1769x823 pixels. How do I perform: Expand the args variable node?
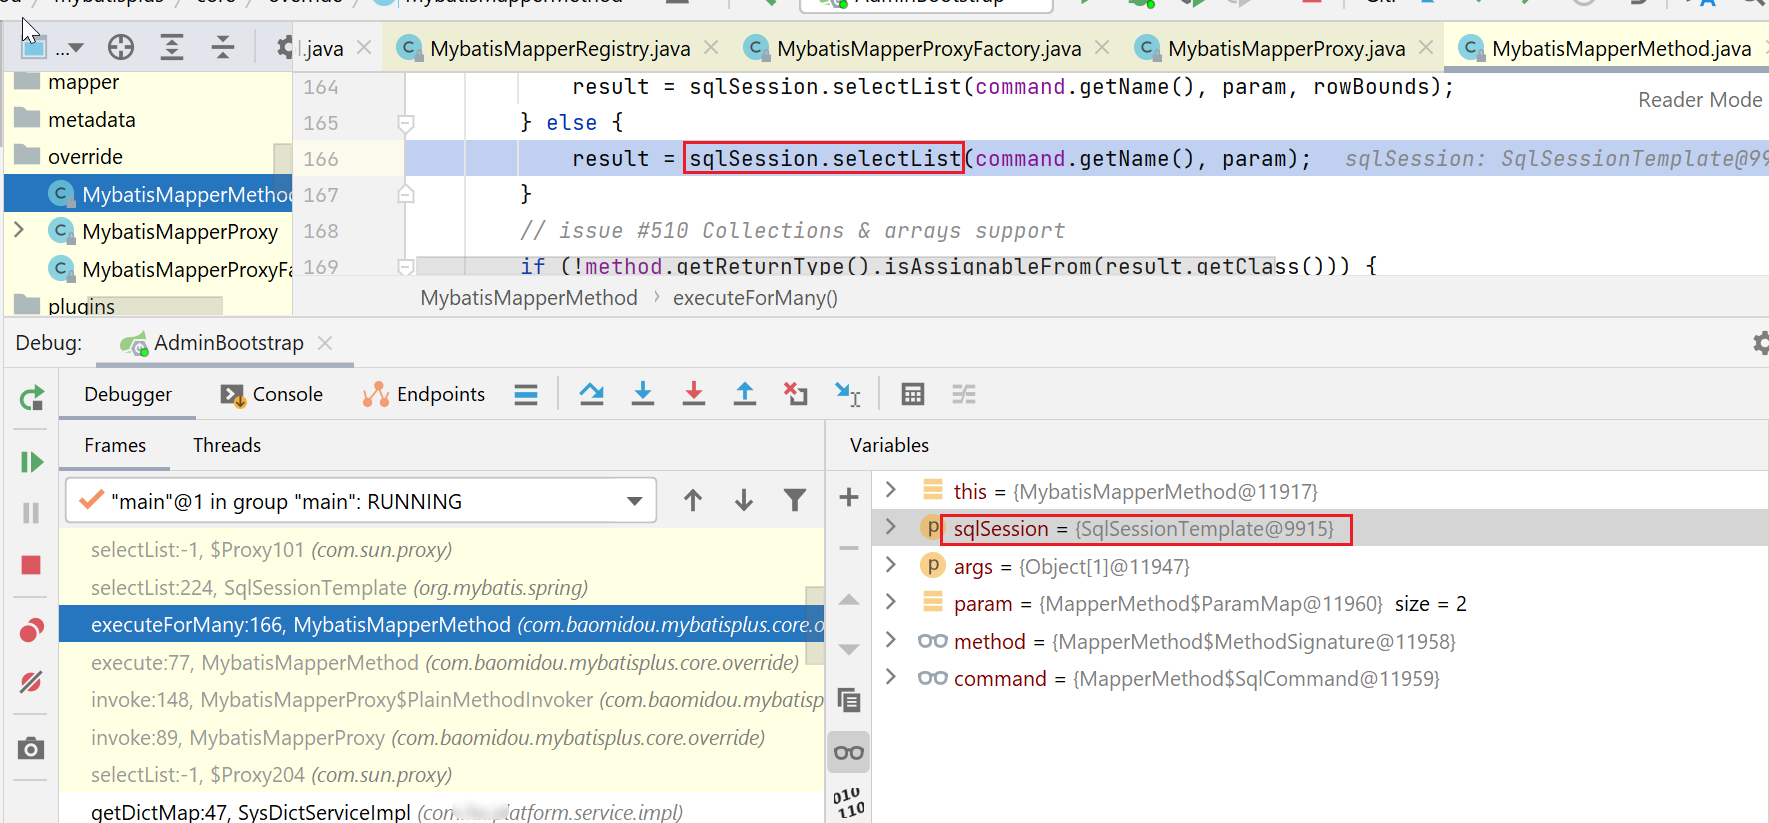click(891, 565)
